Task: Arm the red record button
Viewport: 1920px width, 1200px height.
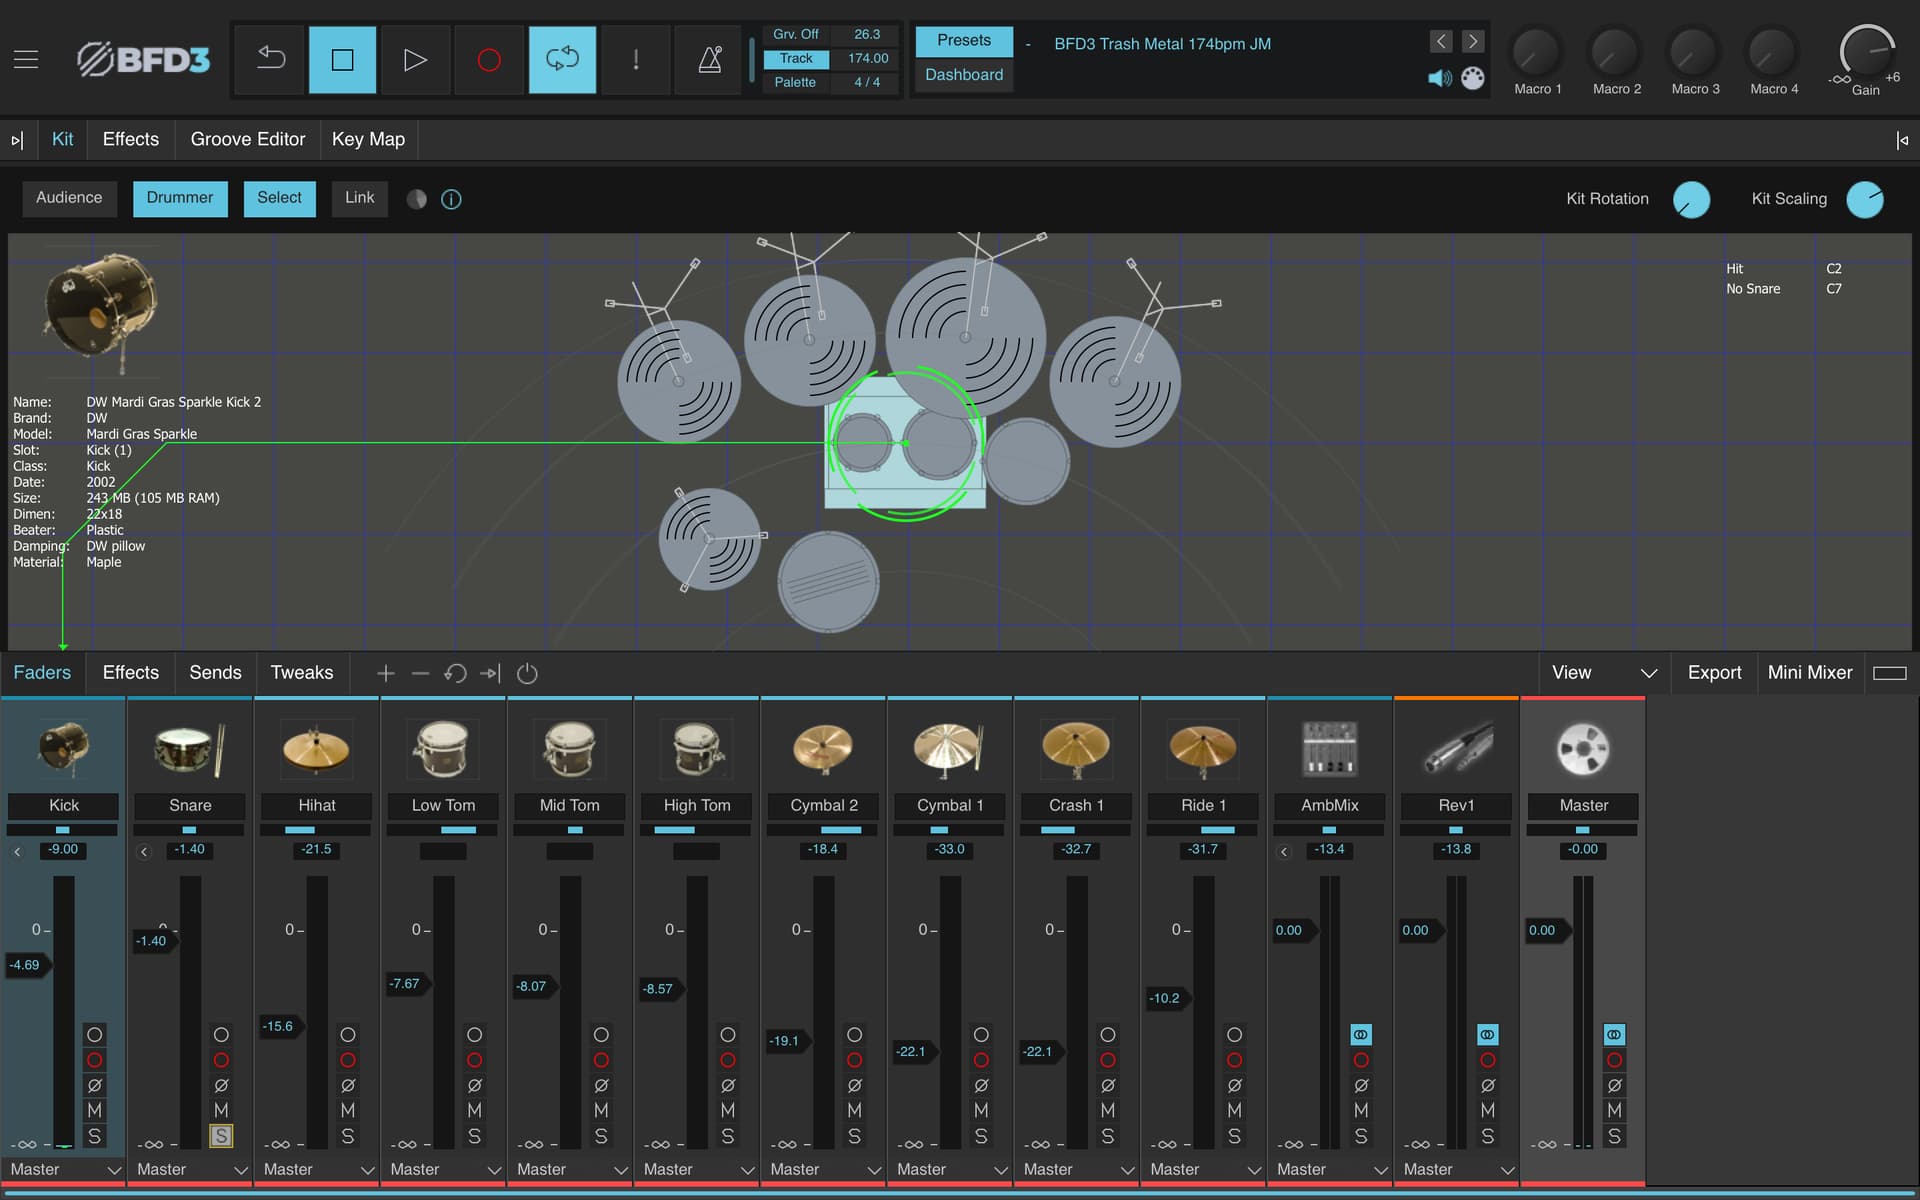Action: point(489,60)
